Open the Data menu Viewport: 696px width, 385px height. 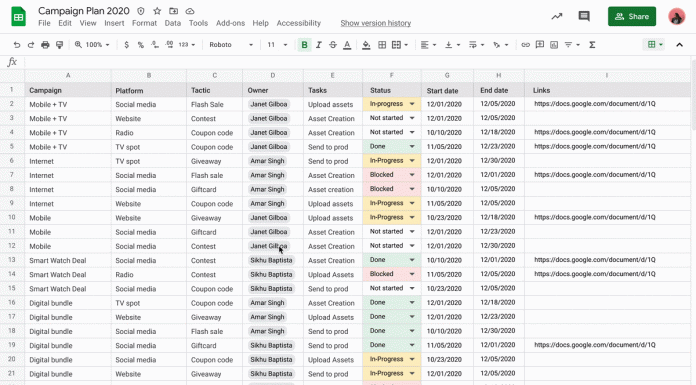click(173, 23)
